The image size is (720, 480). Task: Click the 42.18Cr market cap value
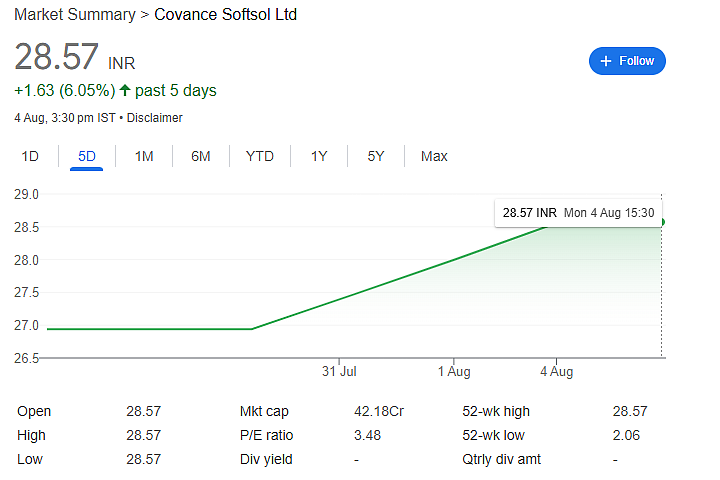pyautogui.click(x=379, y=411)
